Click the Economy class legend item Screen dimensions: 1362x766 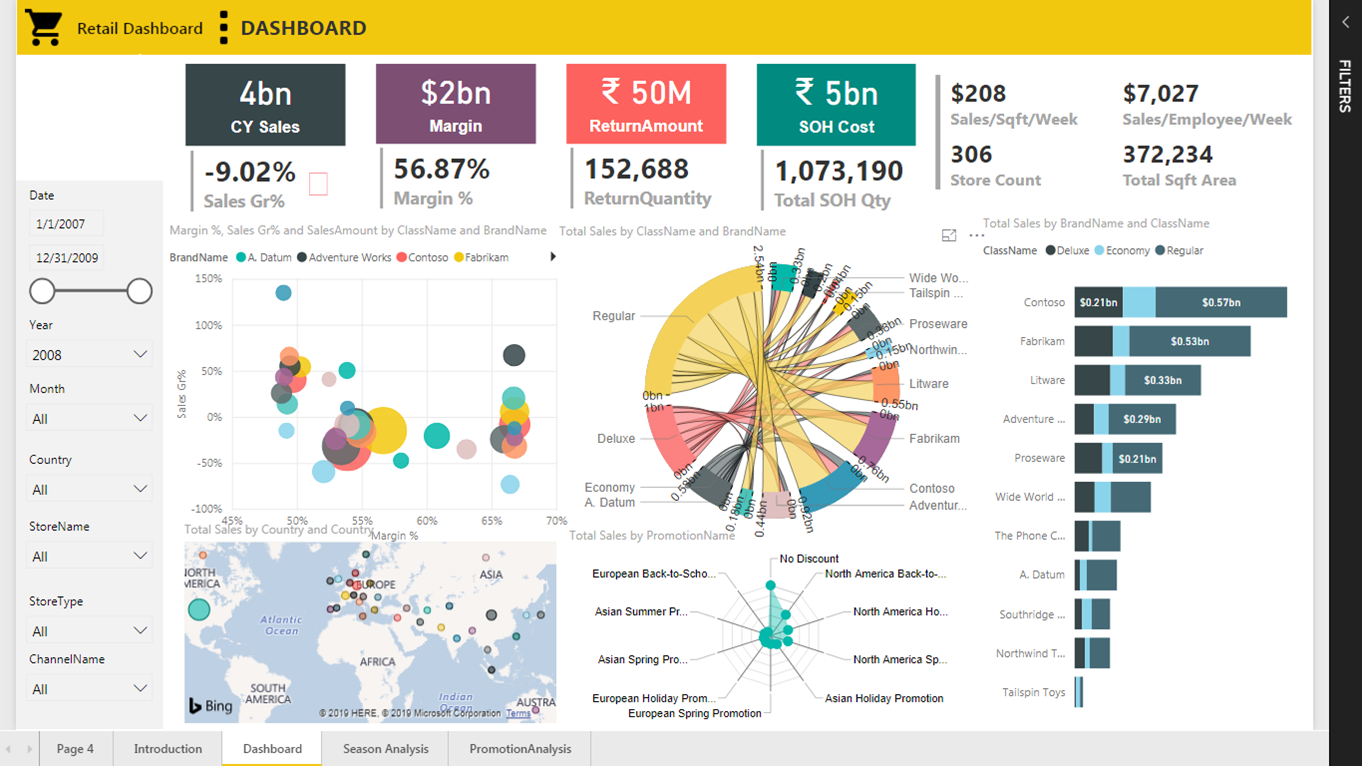1122,251
